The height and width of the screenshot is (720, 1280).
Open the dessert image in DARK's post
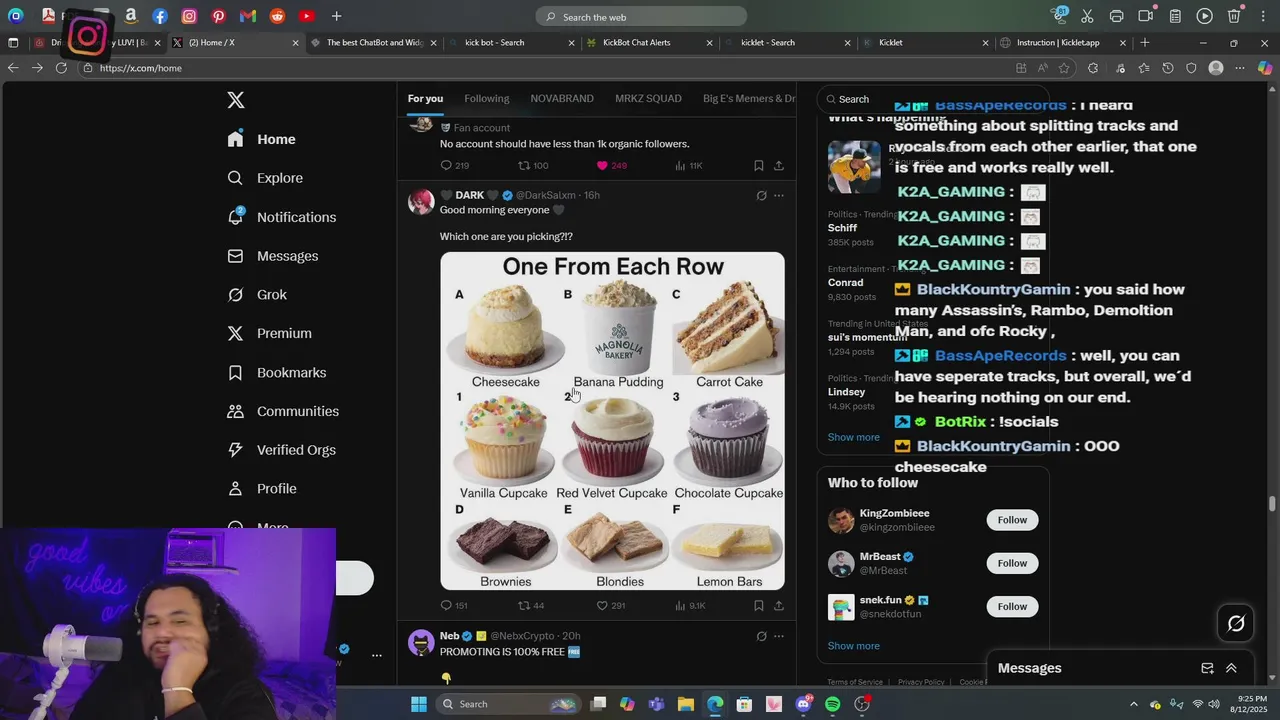pyautogui.click(x=612, y=421)
